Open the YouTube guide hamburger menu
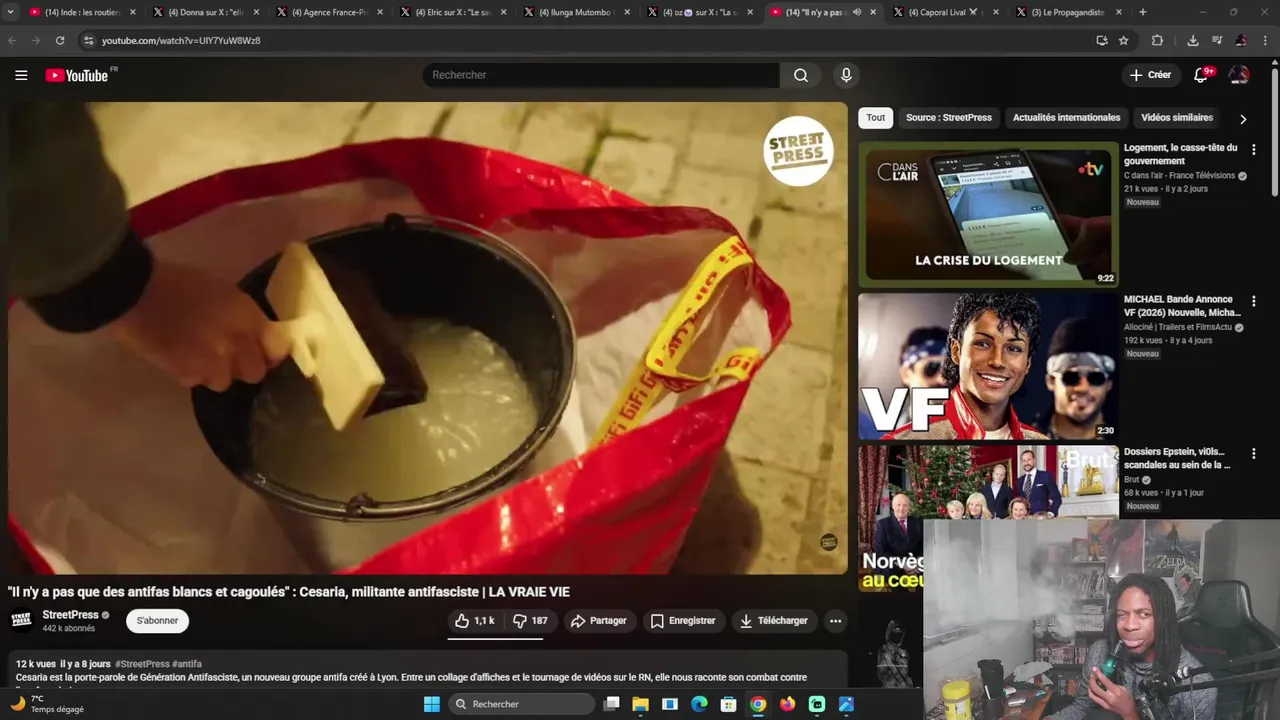This screenshot has height=720, width=1280. tap(21, 75)
